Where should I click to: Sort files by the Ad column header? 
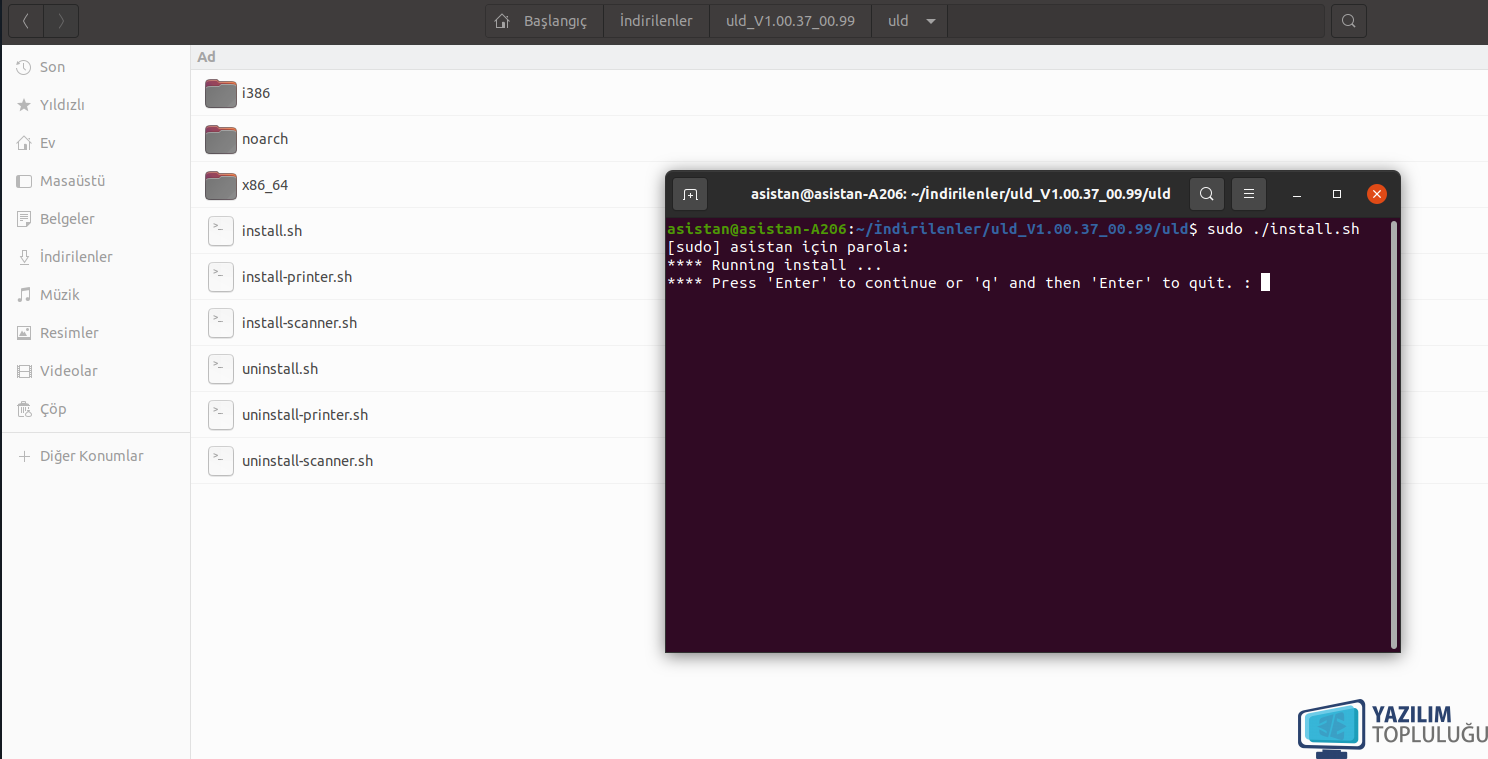(206, 57)
